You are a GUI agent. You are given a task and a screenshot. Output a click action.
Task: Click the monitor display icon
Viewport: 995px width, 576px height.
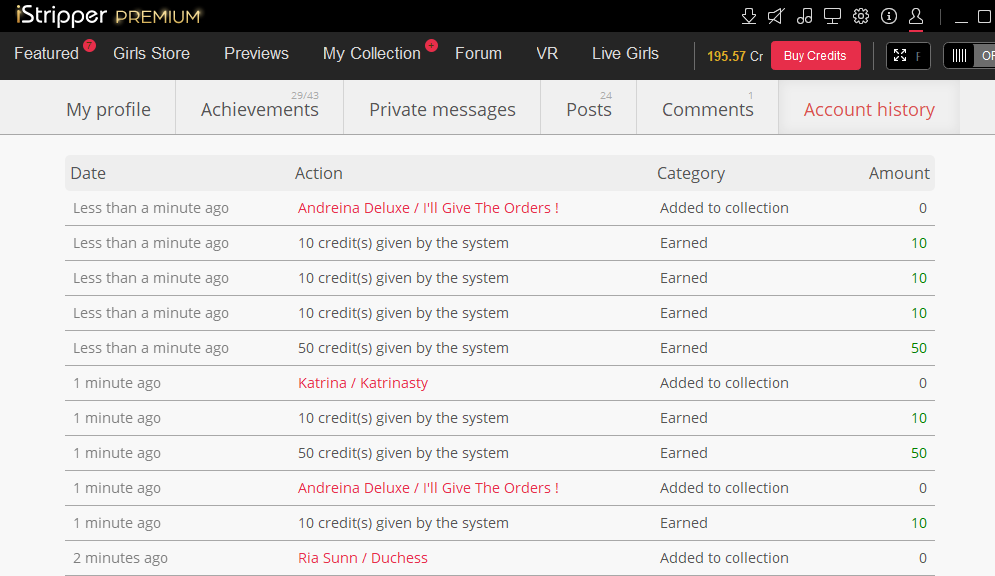pyautogui.click(x=832, y=16)
